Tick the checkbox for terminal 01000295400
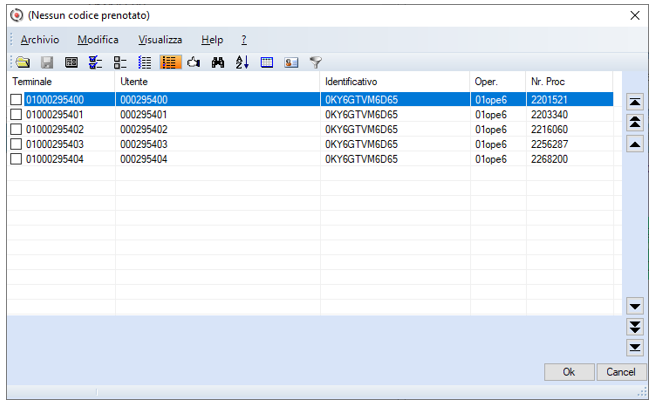This screenshot has width=658, height=410. tap(16, 100)
